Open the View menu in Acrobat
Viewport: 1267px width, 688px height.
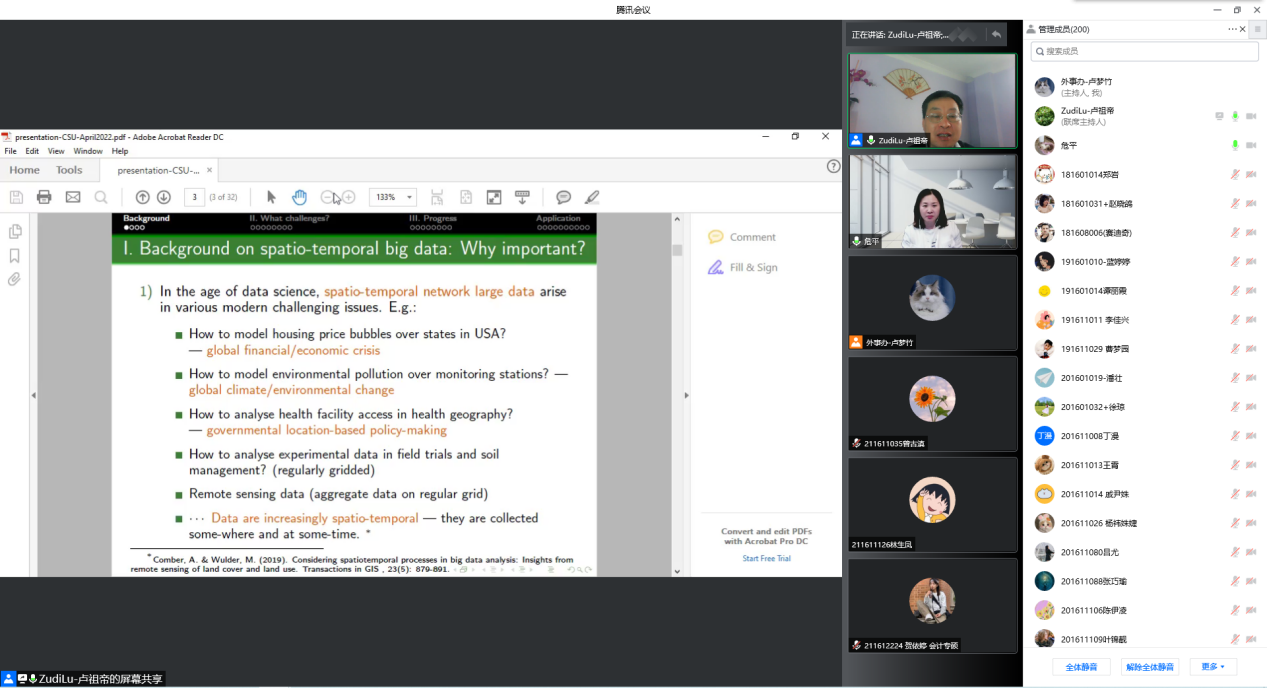(56, 151)
